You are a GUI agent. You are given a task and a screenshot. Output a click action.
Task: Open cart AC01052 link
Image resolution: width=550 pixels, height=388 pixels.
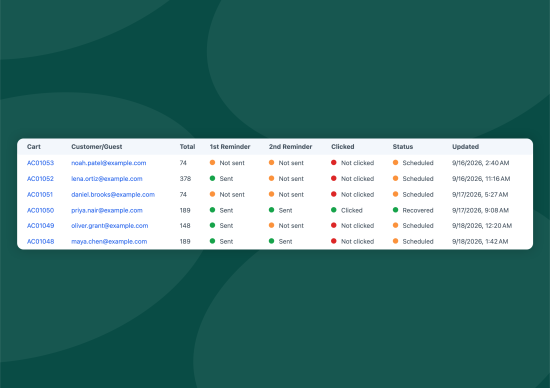click(40, 179)
